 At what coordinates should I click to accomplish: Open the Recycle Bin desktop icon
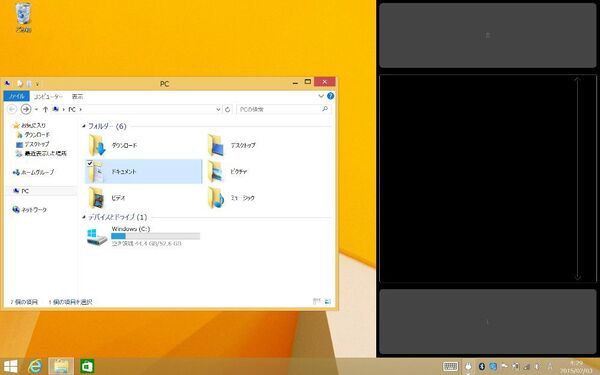24,18
